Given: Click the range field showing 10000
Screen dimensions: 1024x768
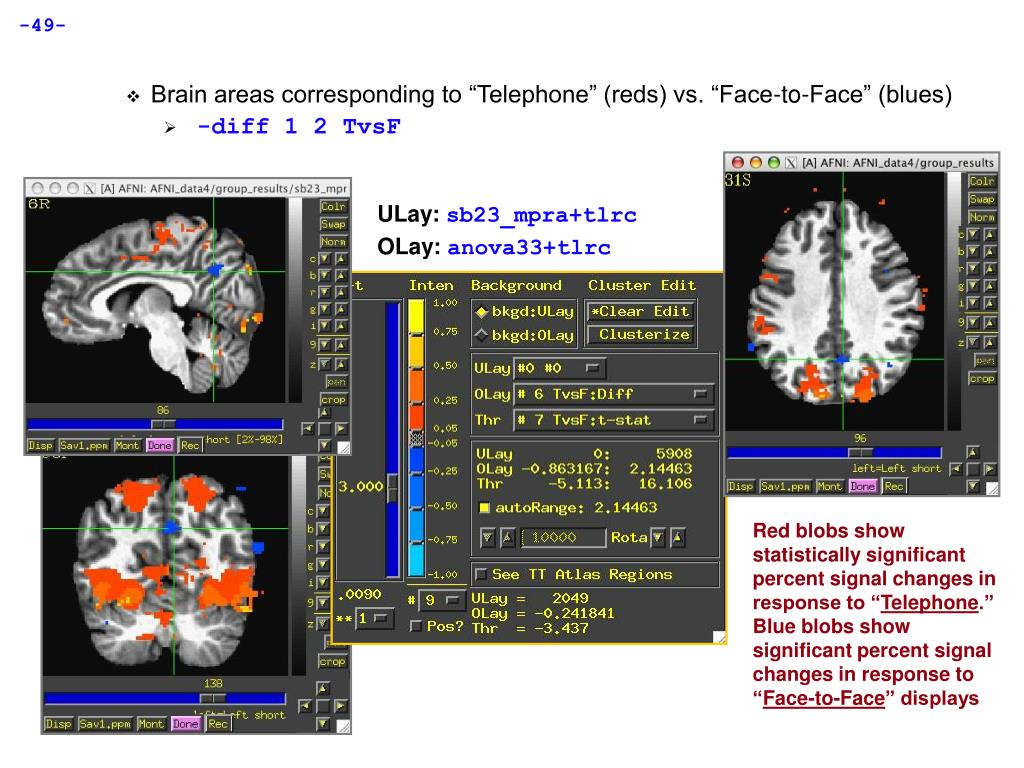Looking at the screenshot, I should tap(564, 537).
